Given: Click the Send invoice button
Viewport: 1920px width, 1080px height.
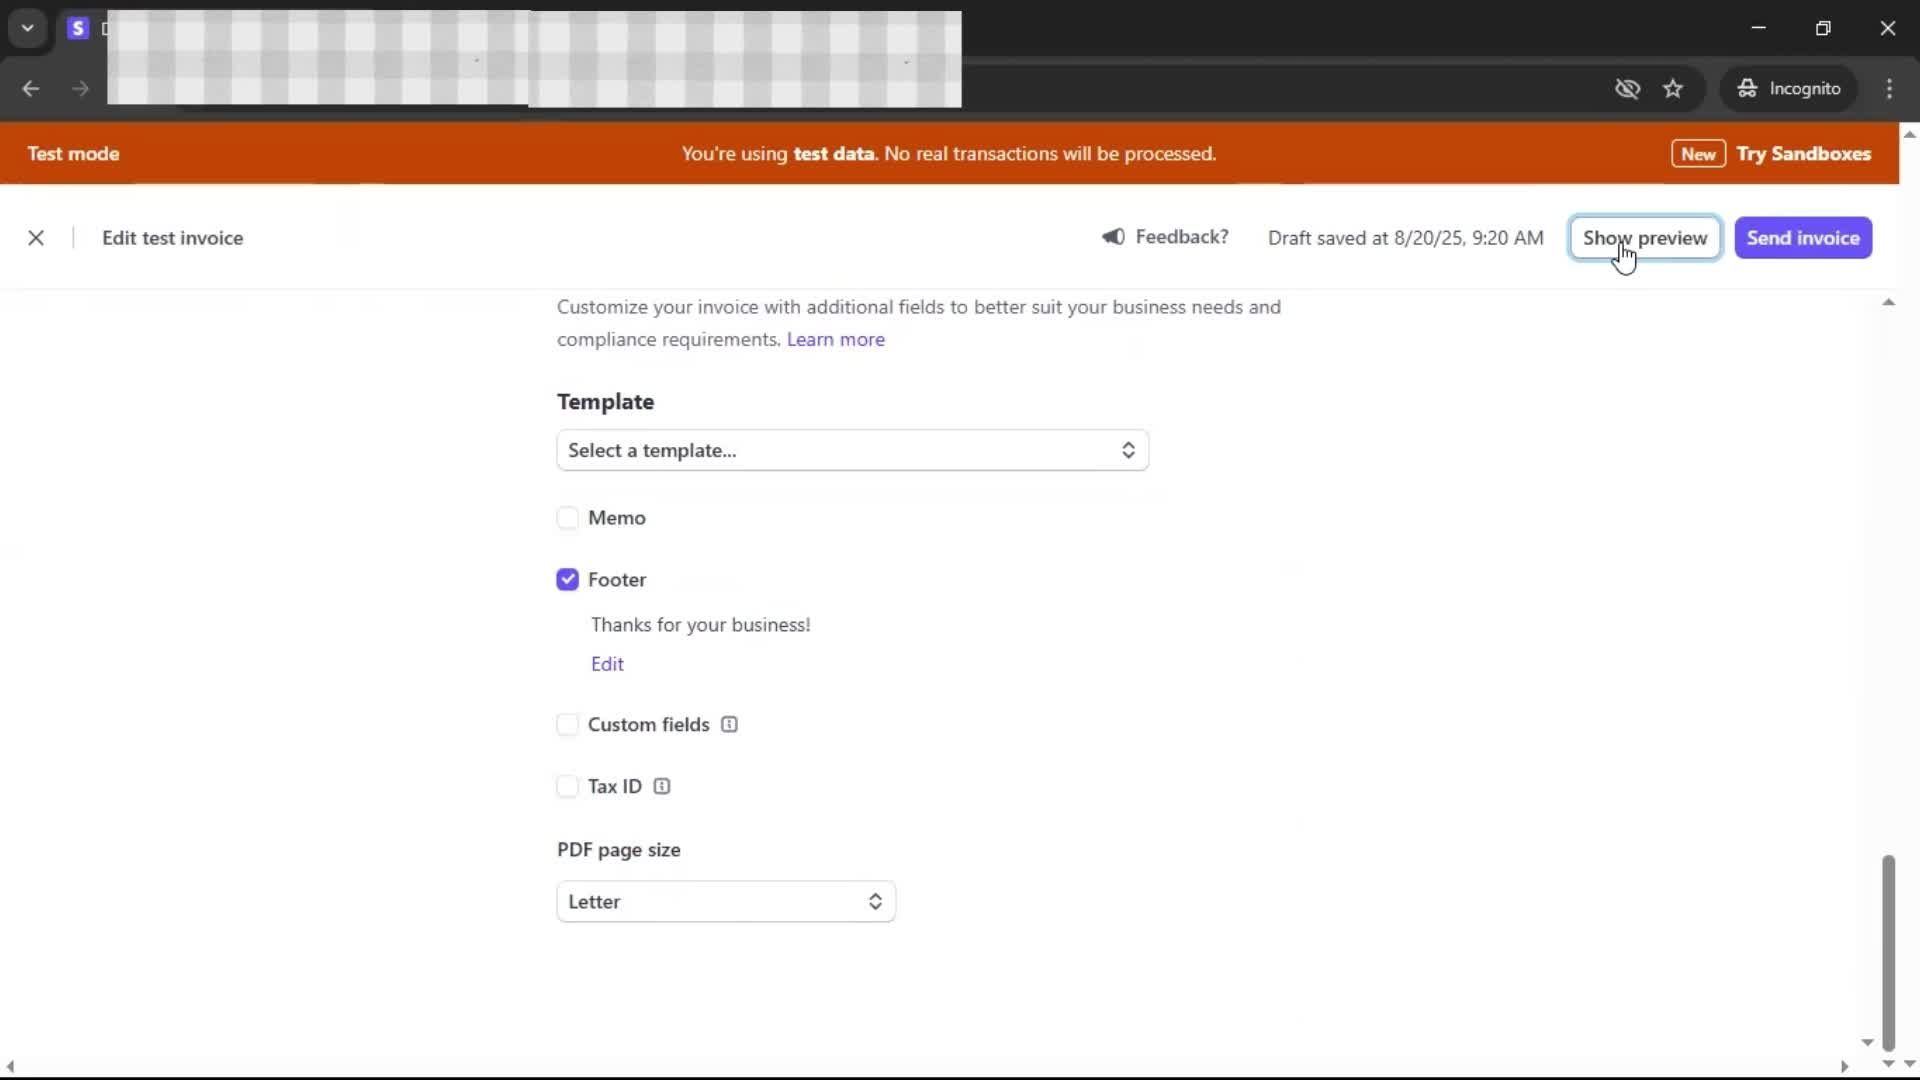Looking at the screenshot, I should (x=1803, y=238).
